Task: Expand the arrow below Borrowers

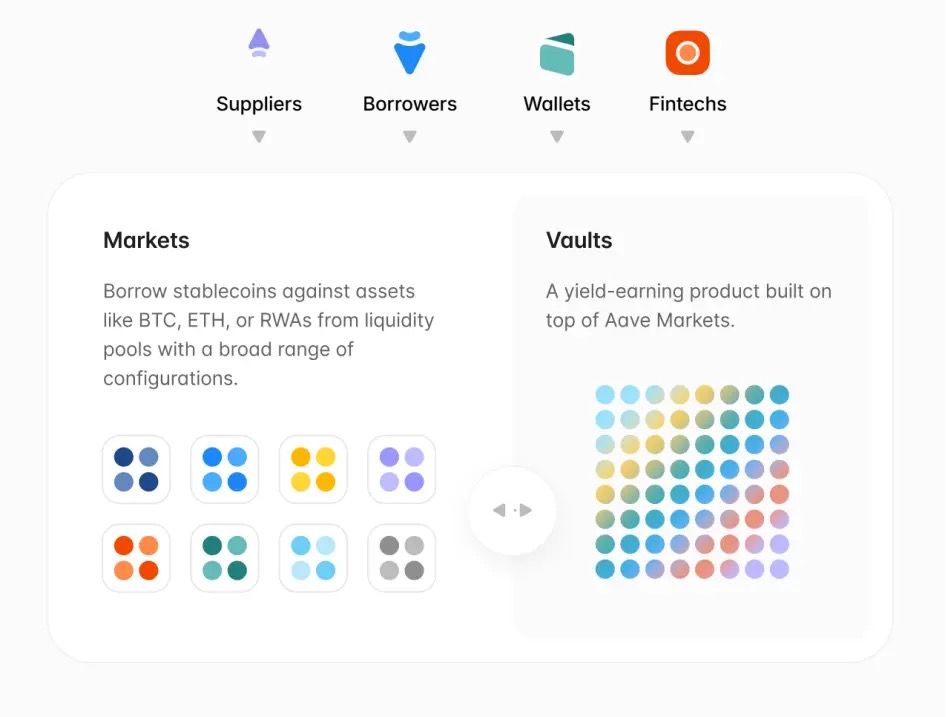Action: [x=410, y=136]
